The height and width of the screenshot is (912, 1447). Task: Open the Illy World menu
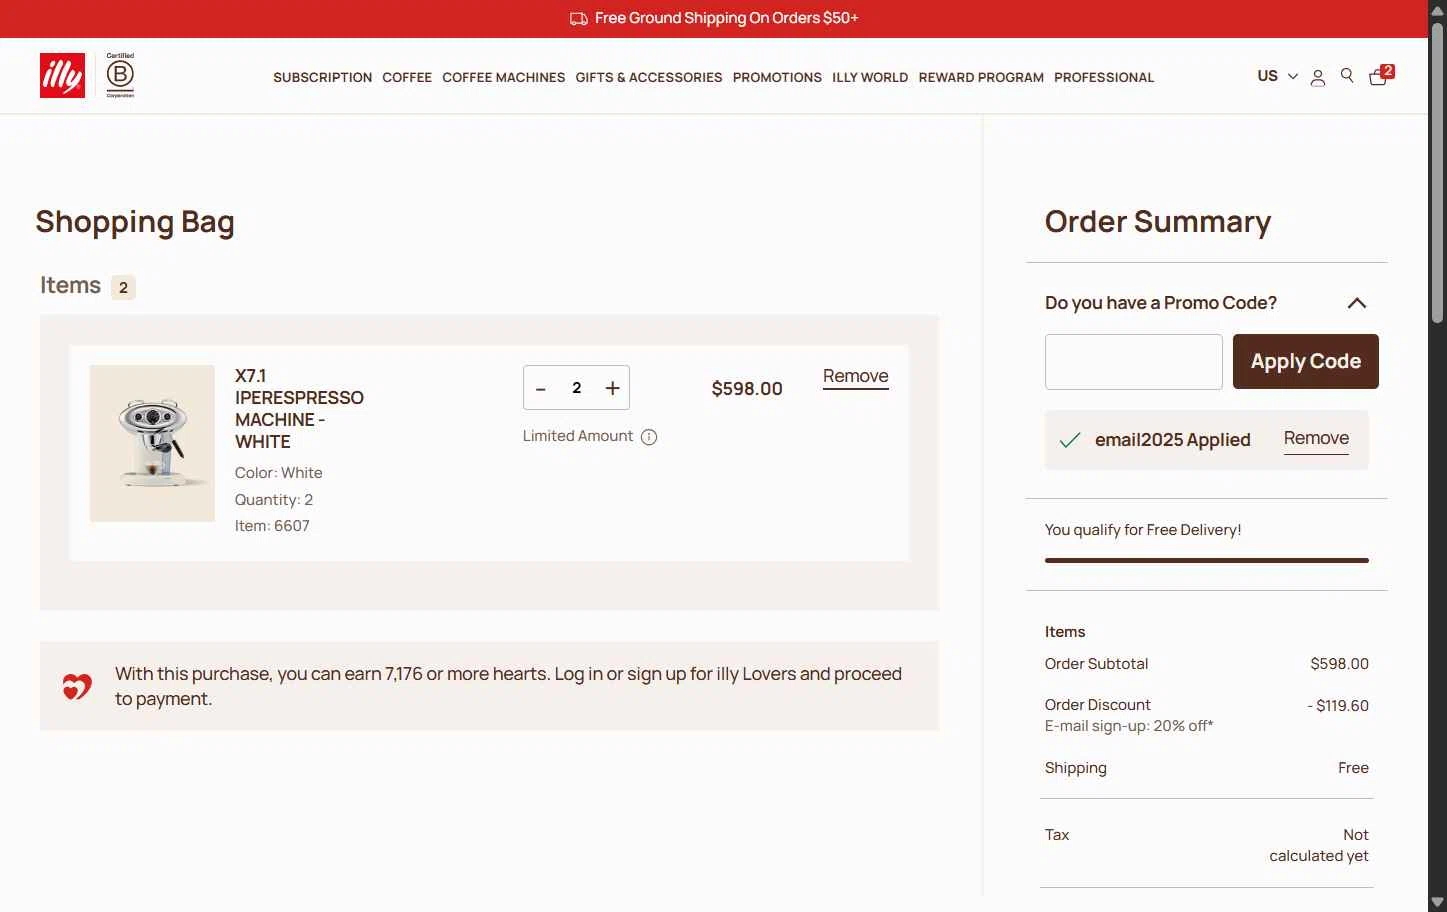click(x=870, y=77)
